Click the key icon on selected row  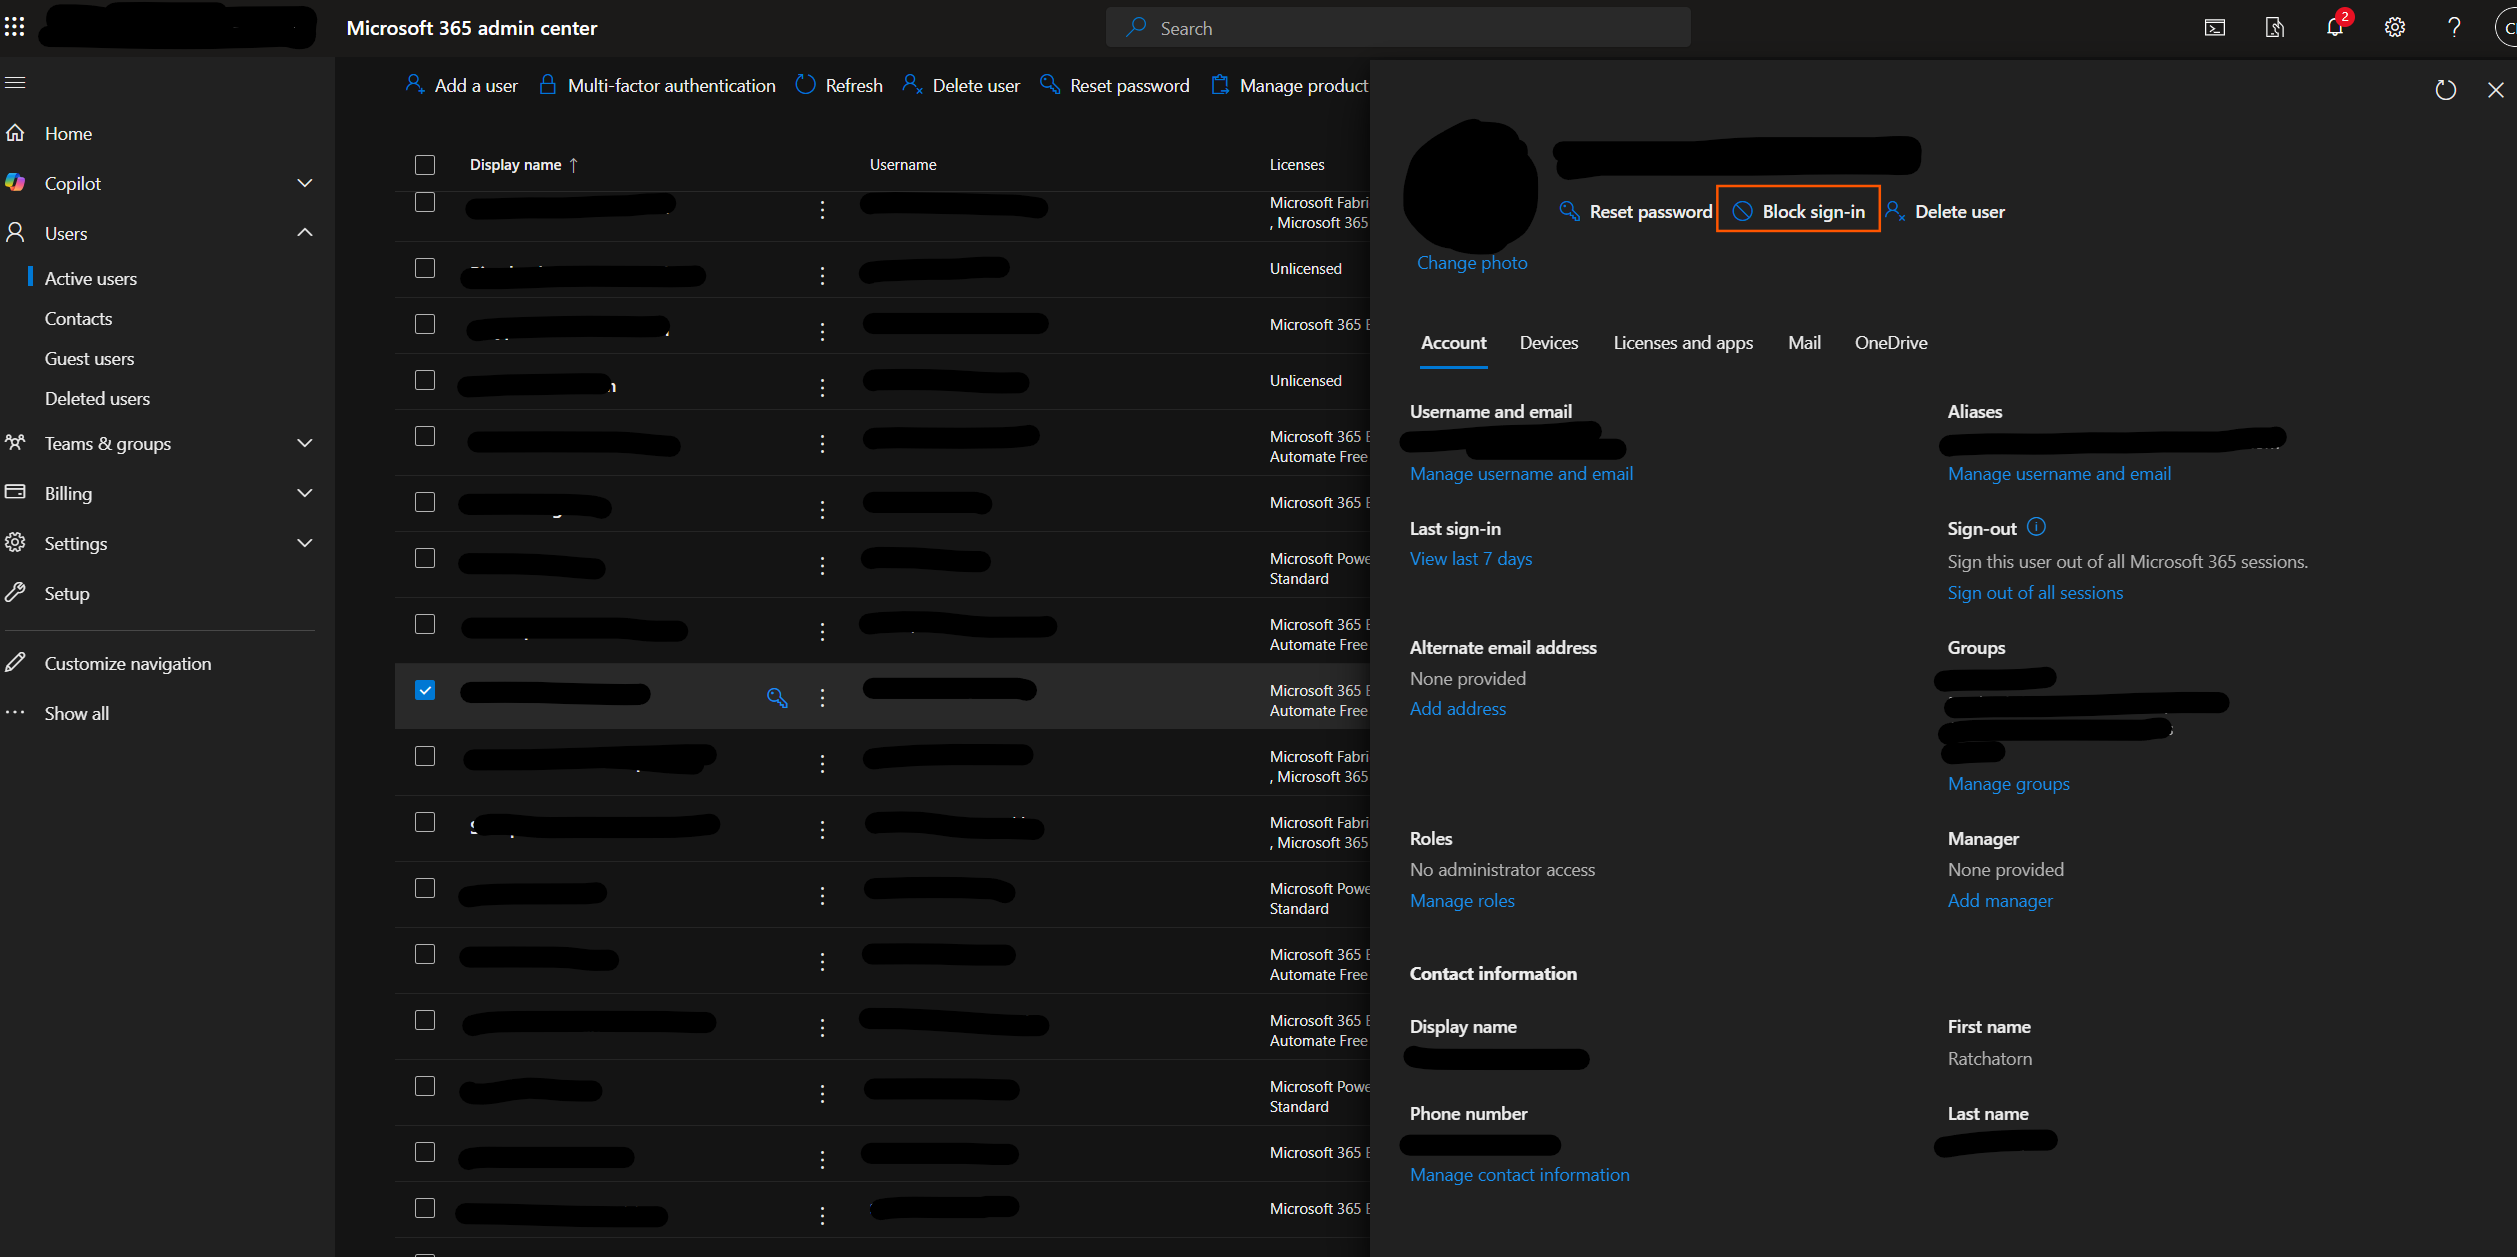(777, 697)
